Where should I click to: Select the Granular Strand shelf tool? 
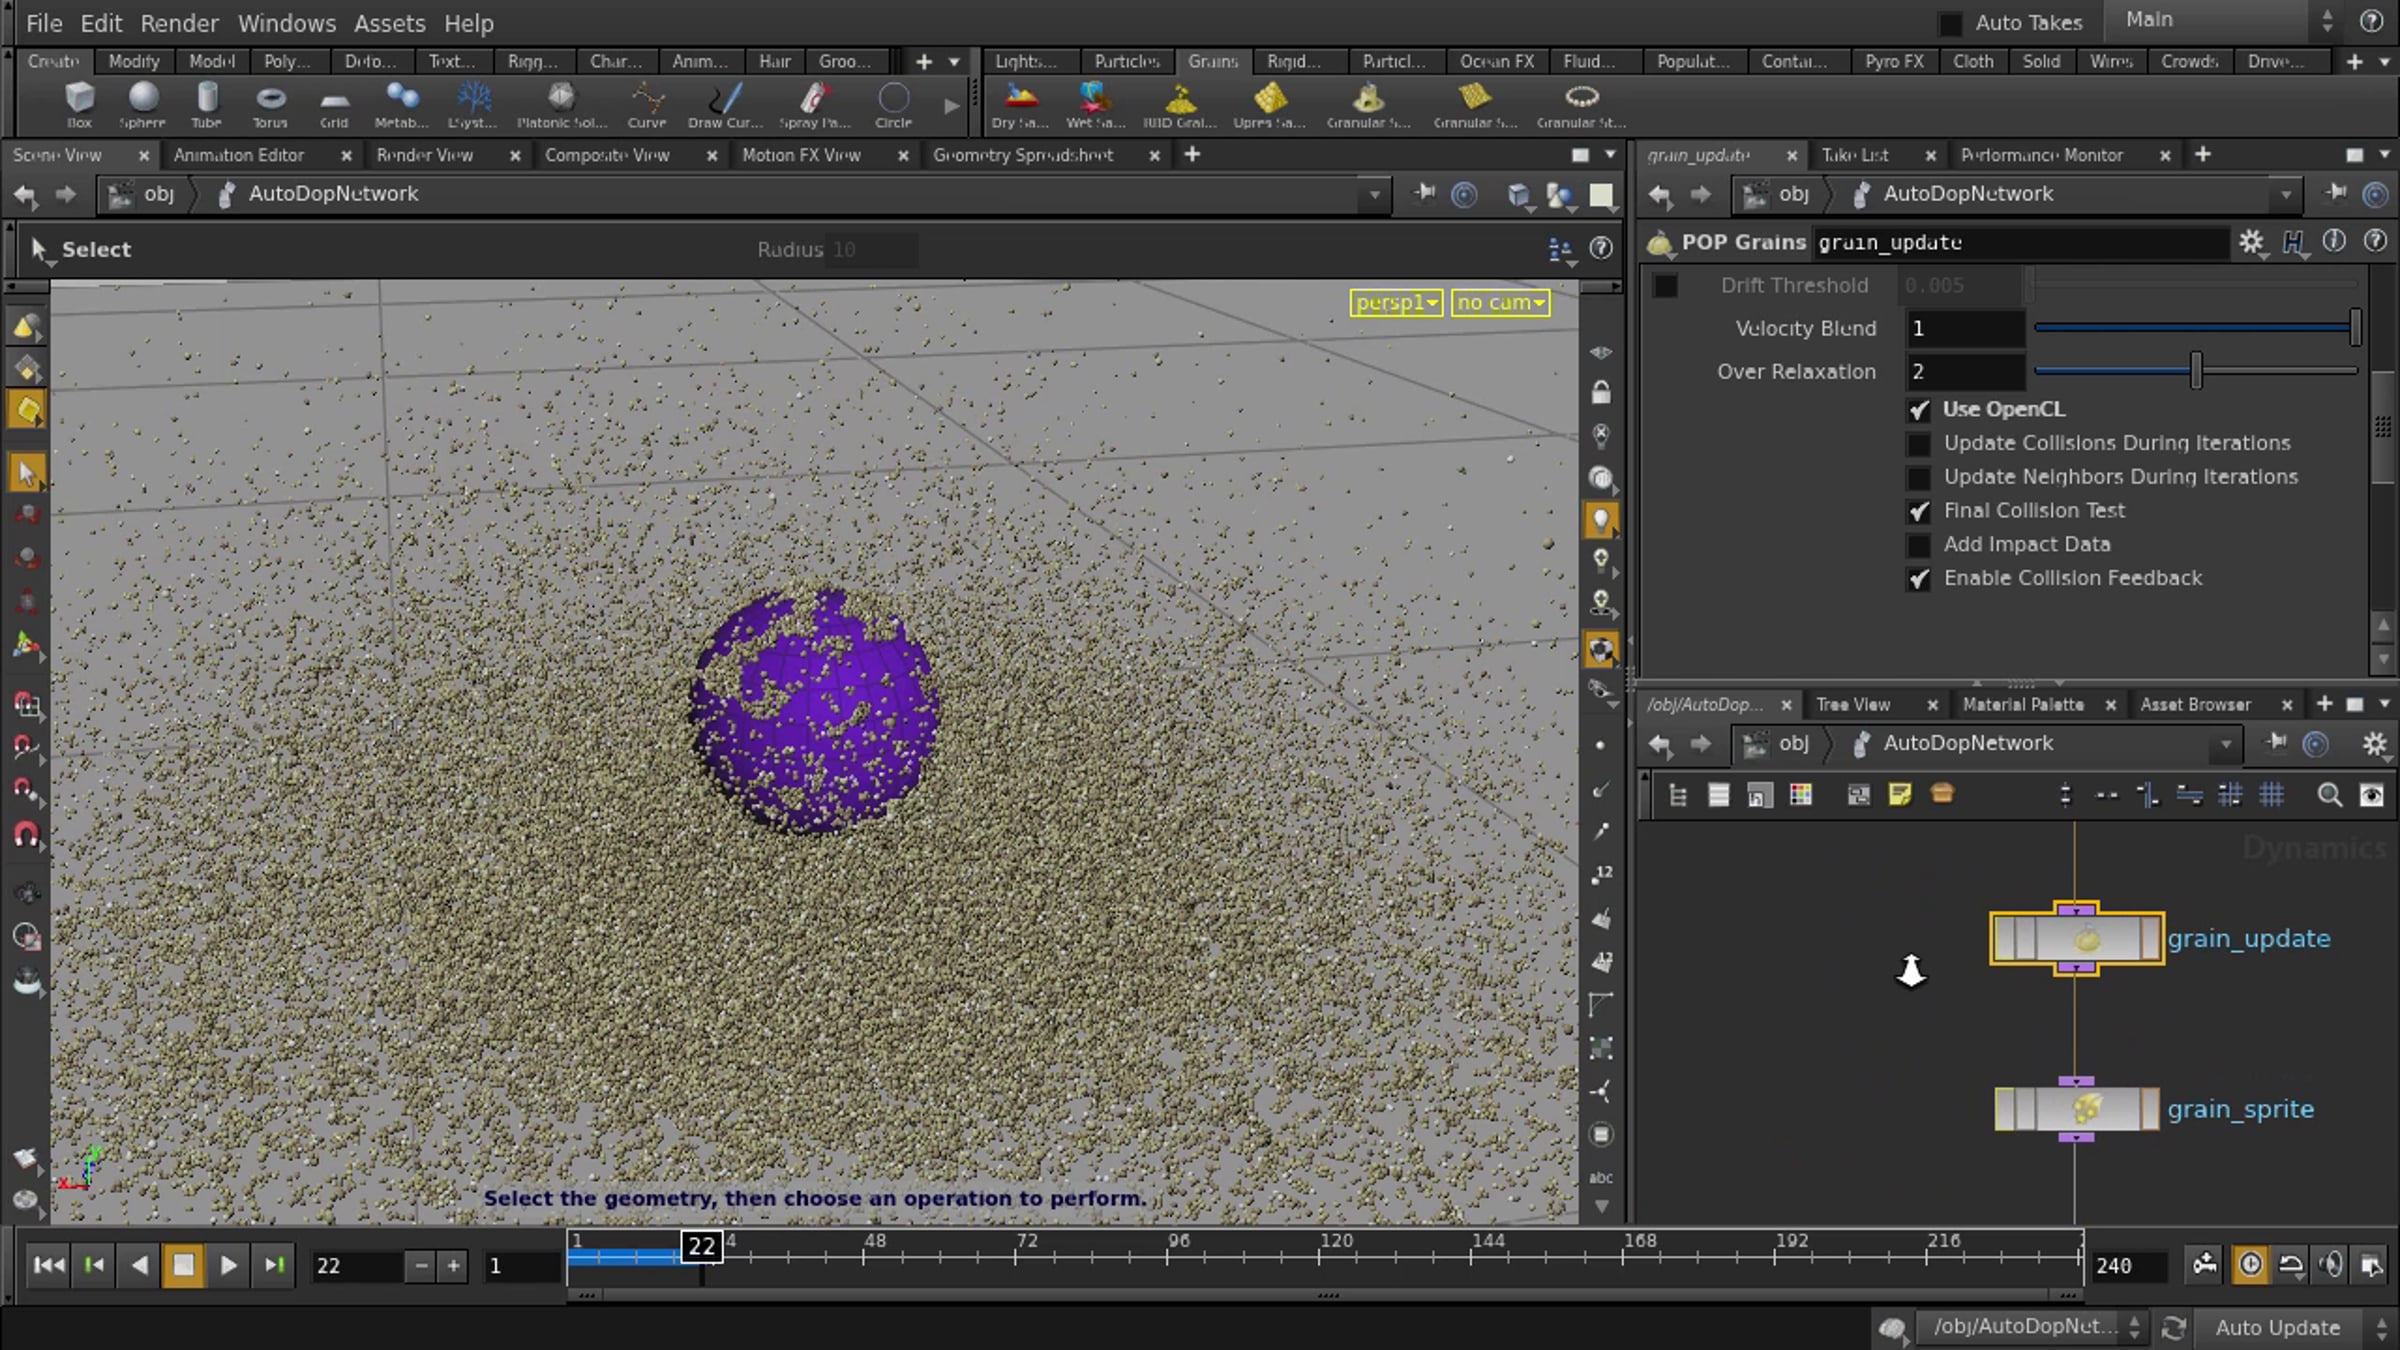click(1581, 105)
